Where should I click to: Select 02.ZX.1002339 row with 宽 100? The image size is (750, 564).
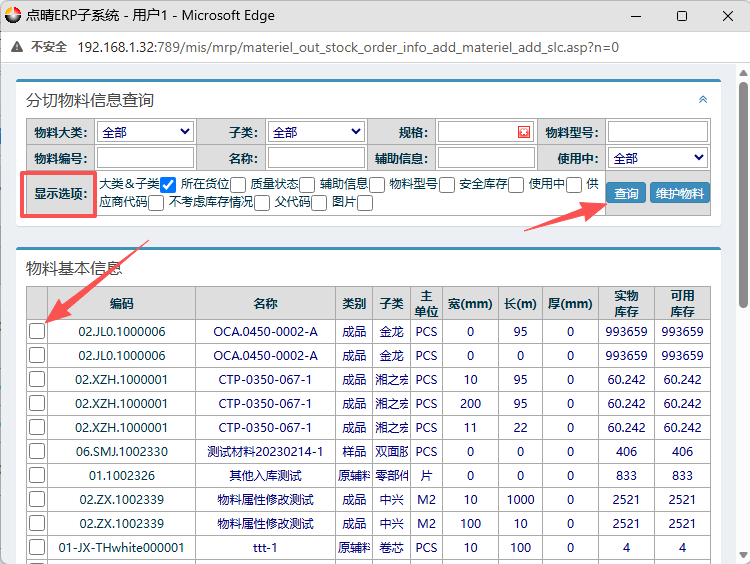click(37, 523)
